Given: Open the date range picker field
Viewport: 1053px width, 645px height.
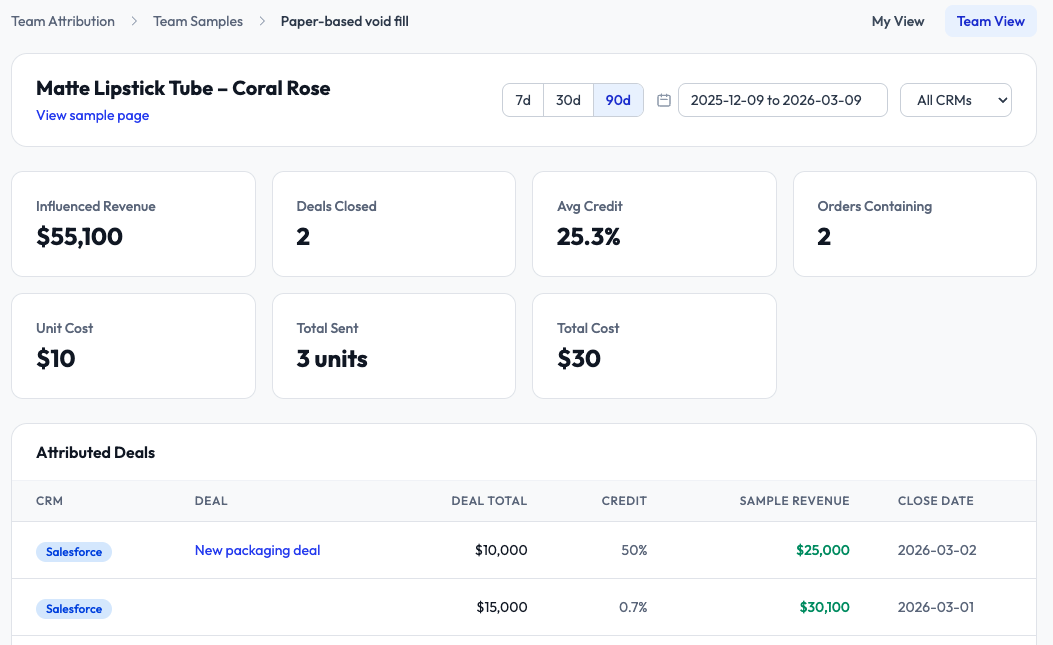Looking at the screenshot, I should point(782,100).
